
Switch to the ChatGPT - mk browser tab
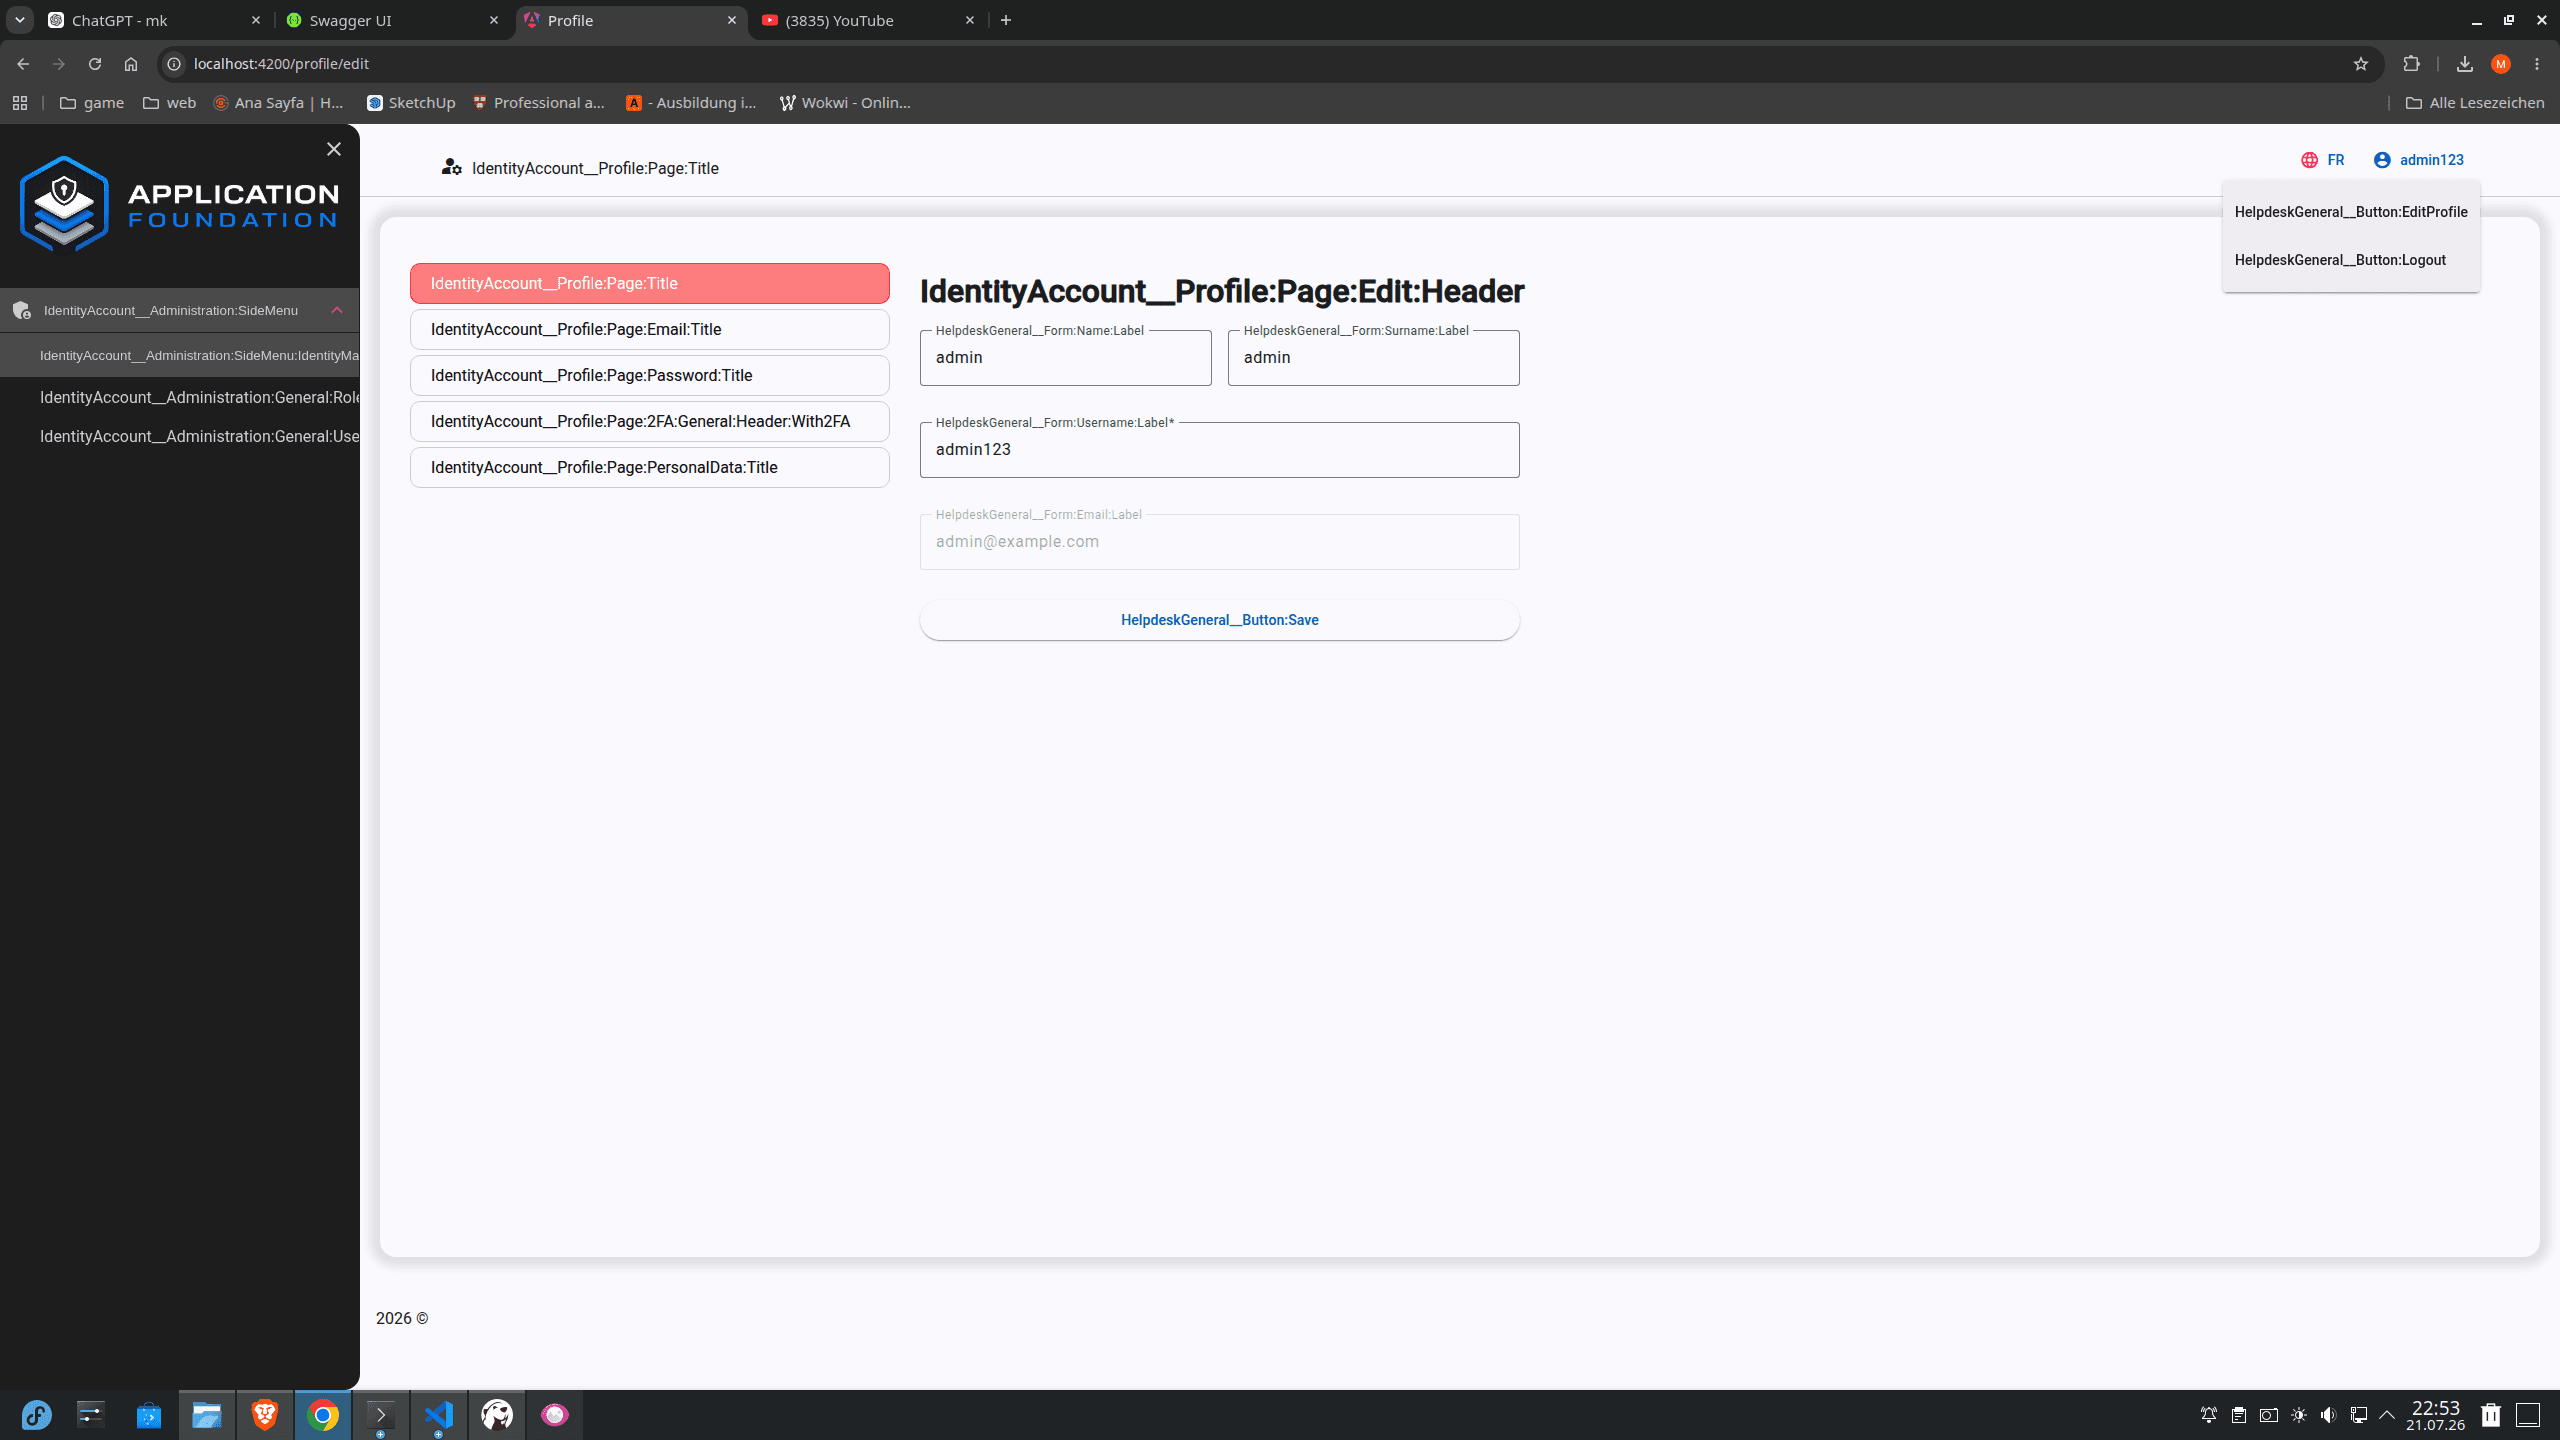[x=155, y=20]
